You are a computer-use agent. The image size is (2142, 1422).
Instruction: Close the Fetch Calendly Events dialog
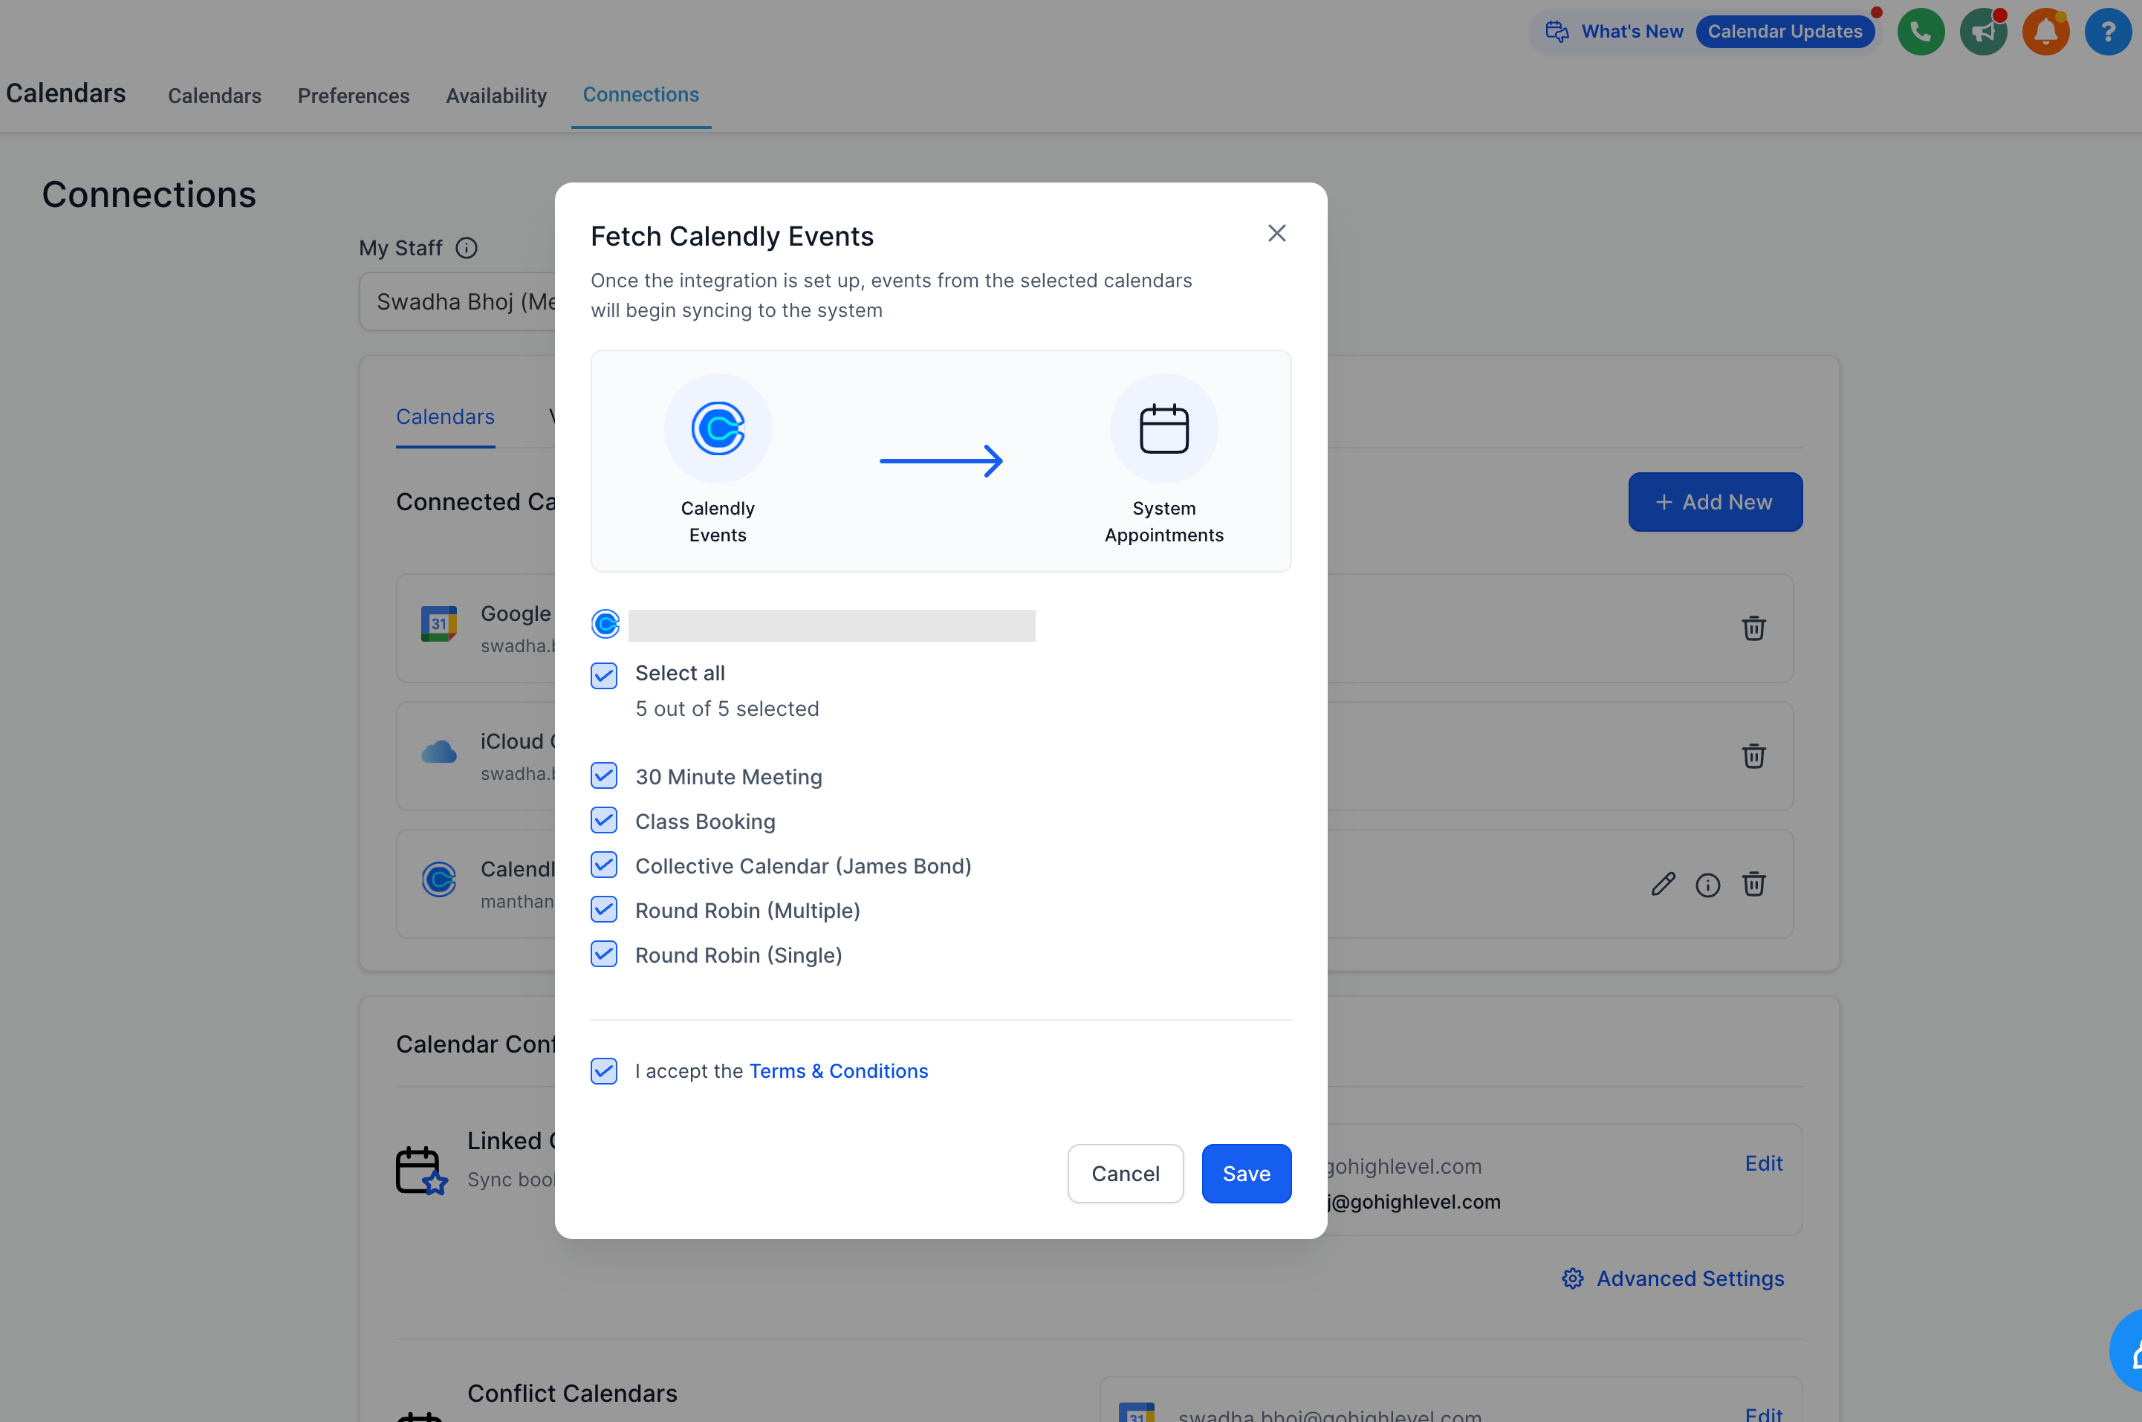click(1277, 233)
